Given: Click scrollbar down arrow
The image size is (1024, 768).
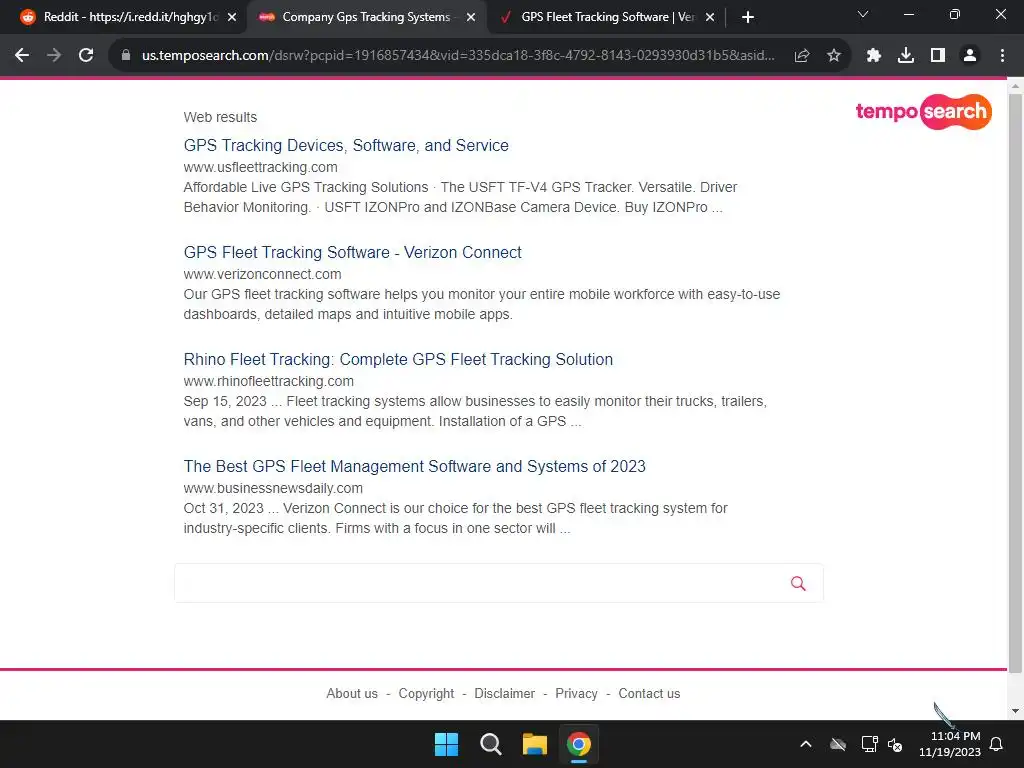Looking at the screenshot, I should pyautogui.click(x=1015, y=711).
